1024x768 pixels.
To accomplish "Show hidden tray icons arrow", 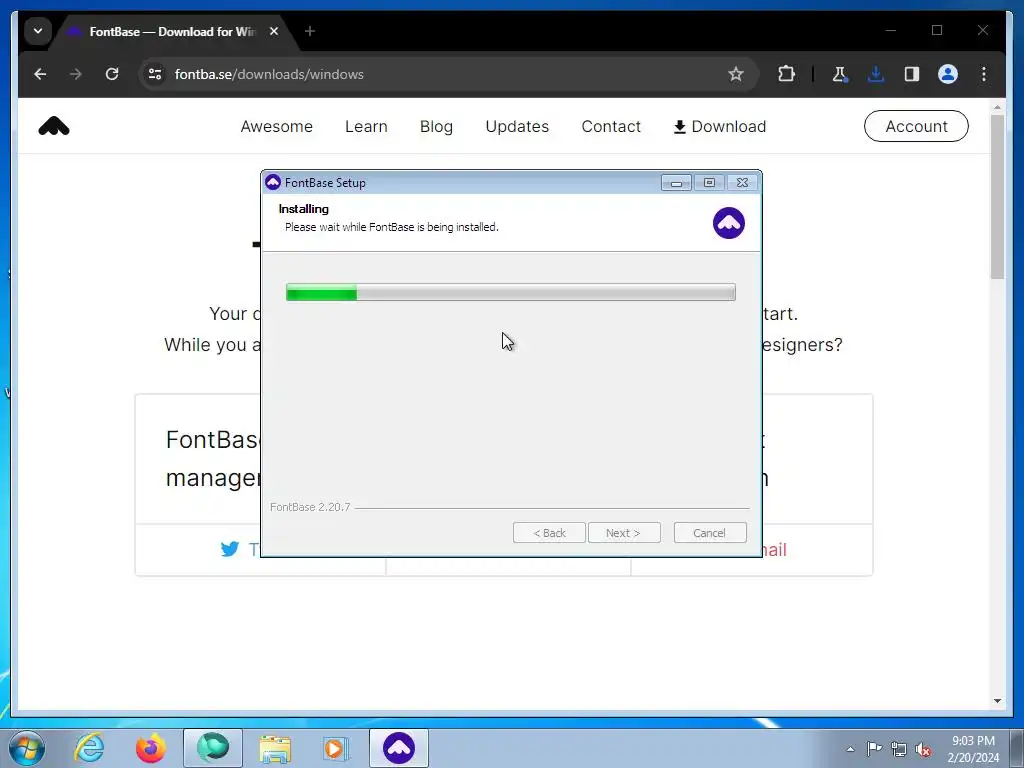I will (x=850, y=749).
